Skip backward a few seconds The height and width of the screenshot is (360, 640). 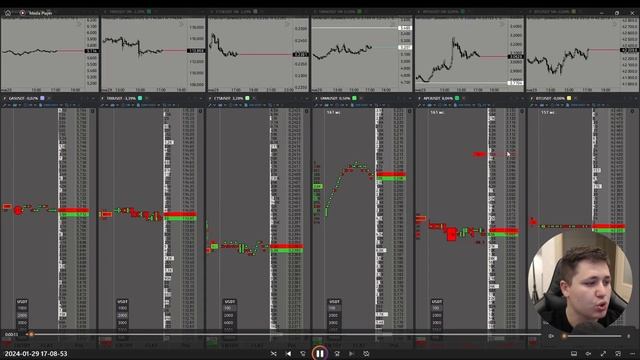(303, 353)
